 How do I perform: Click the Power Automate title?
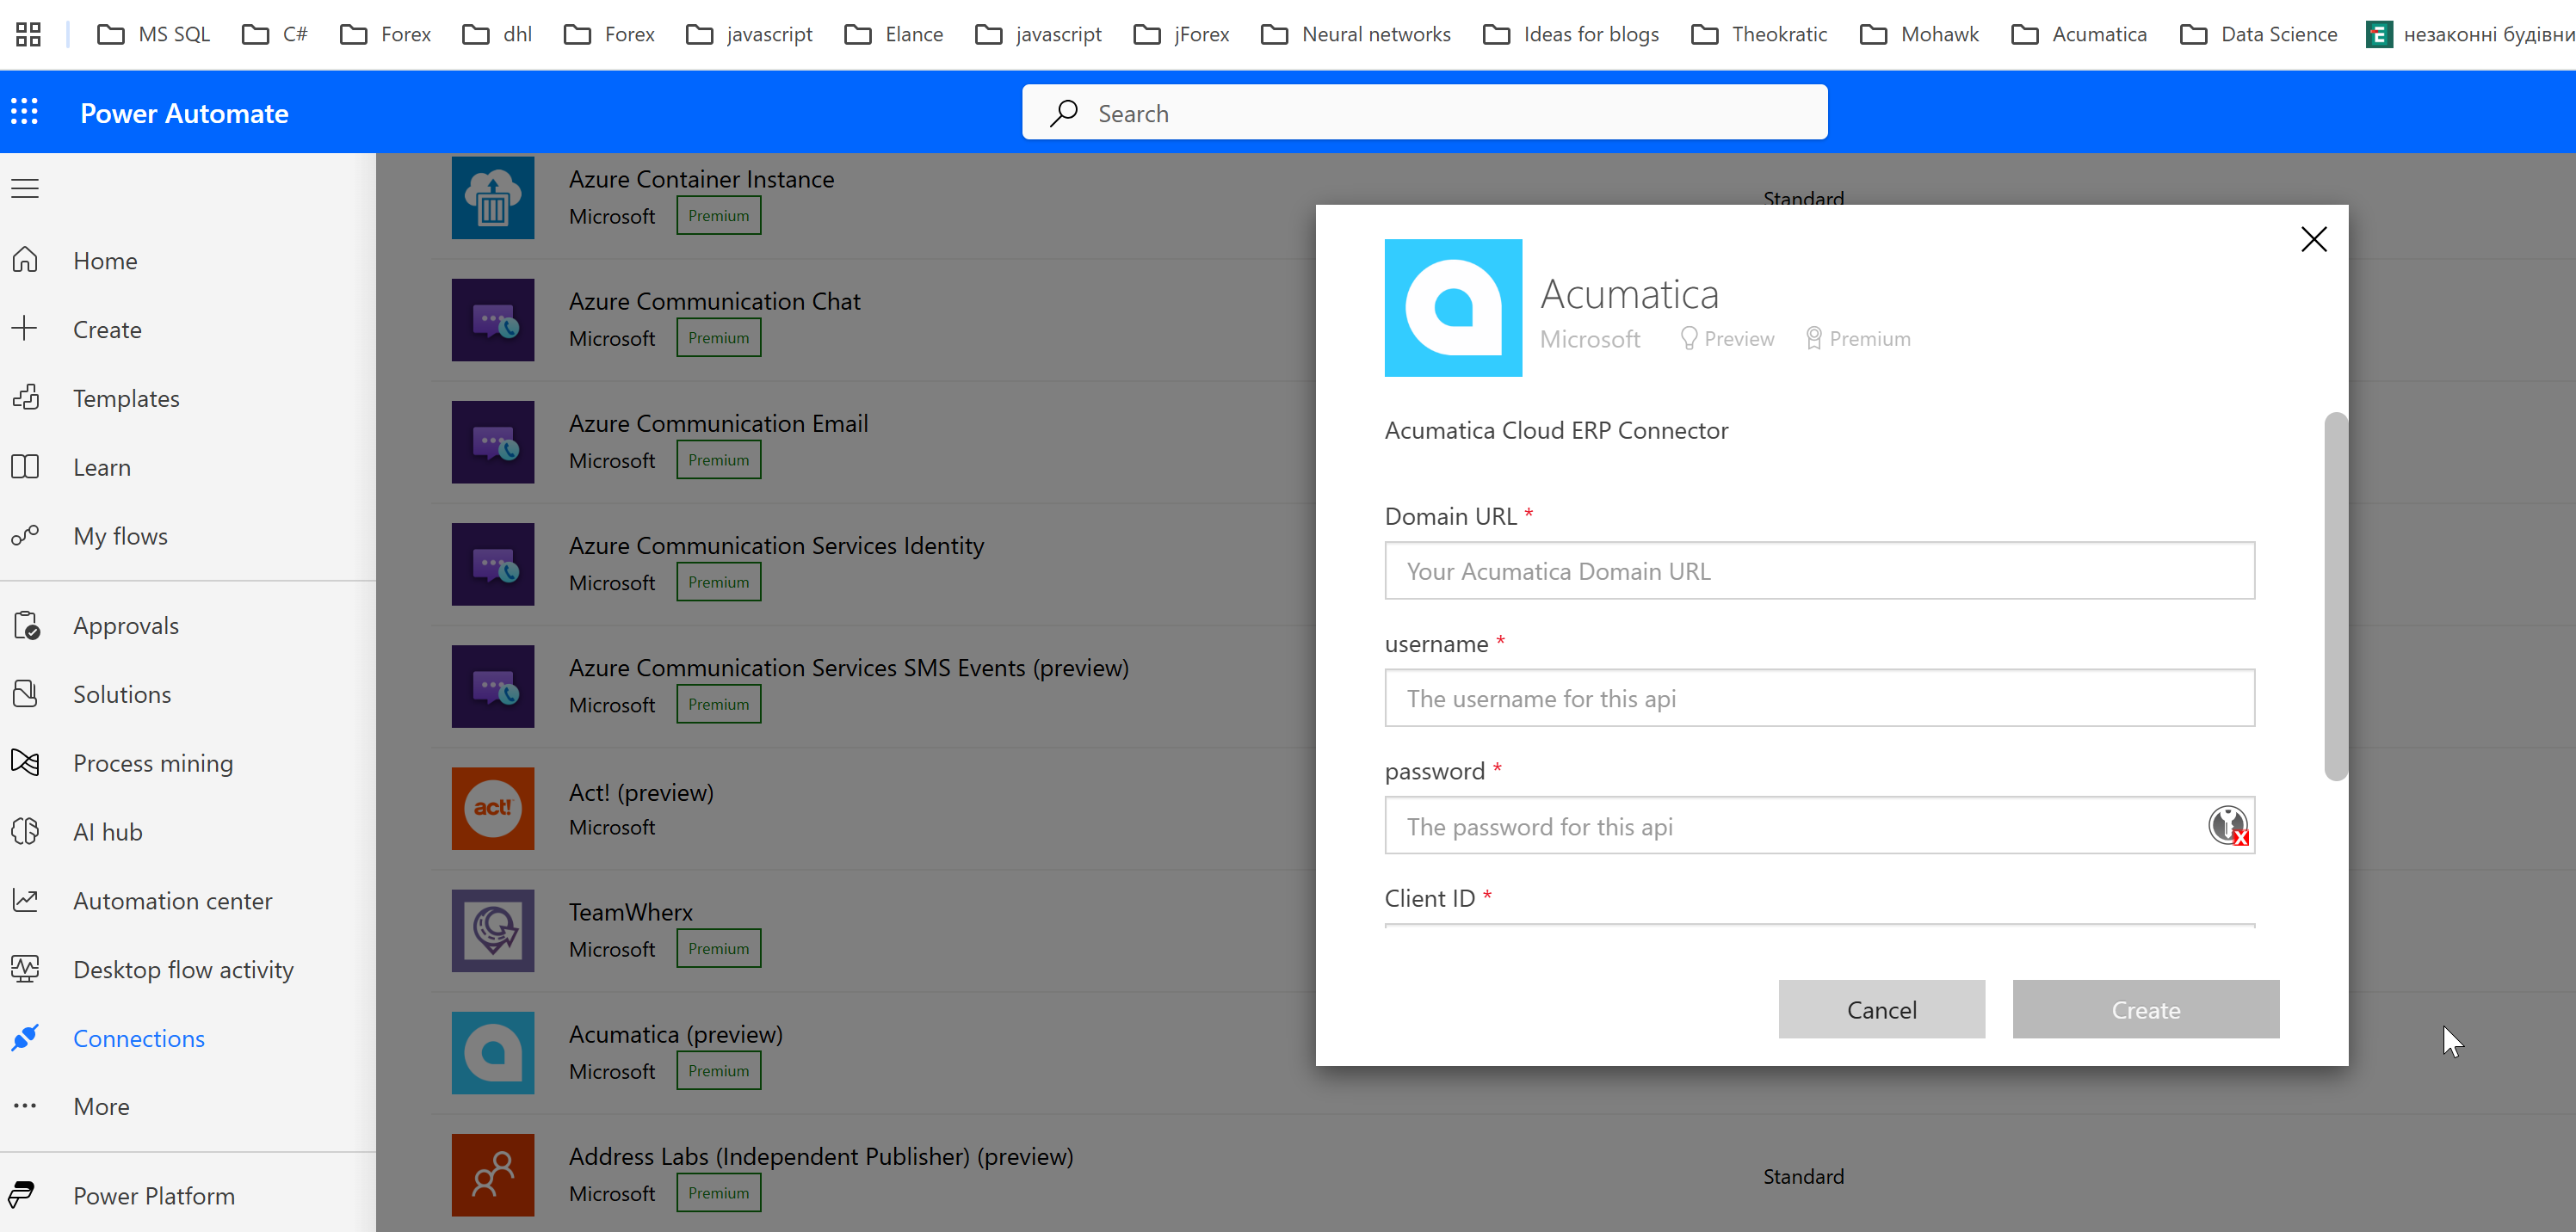tap(184, 113)
